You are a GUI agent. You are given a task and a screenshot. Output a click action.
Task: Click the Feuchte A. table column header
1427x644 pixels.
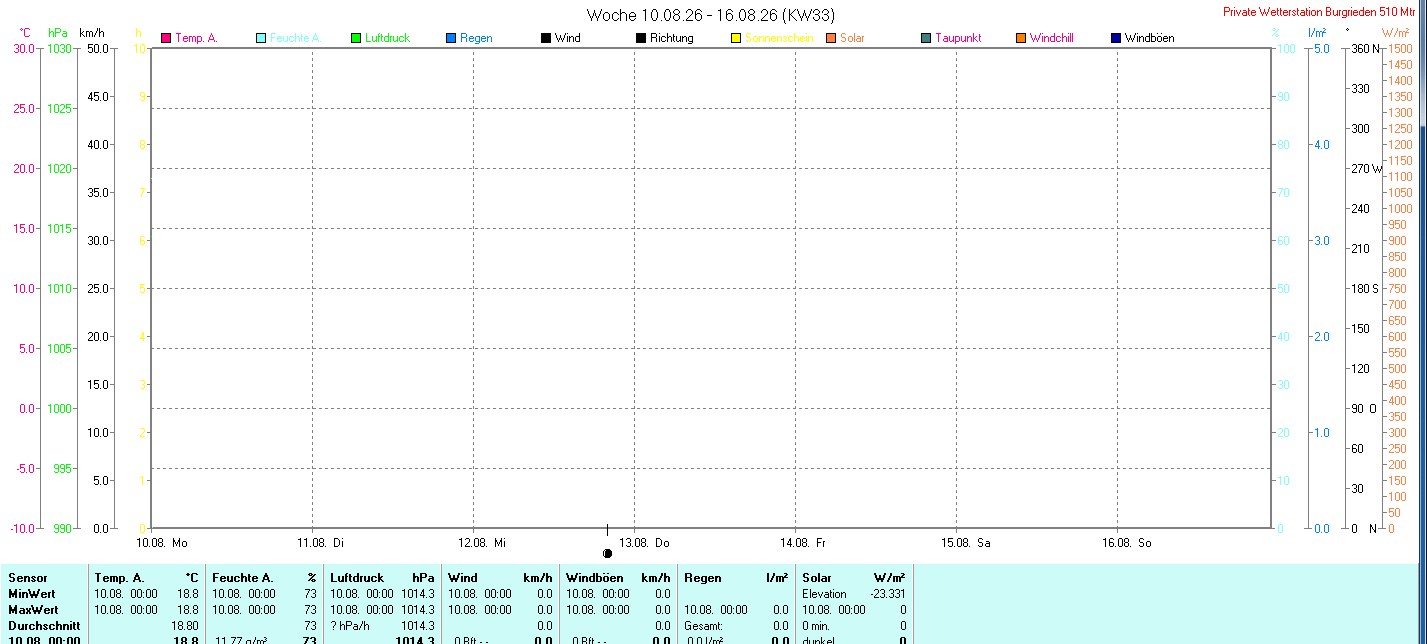[242, 578]
